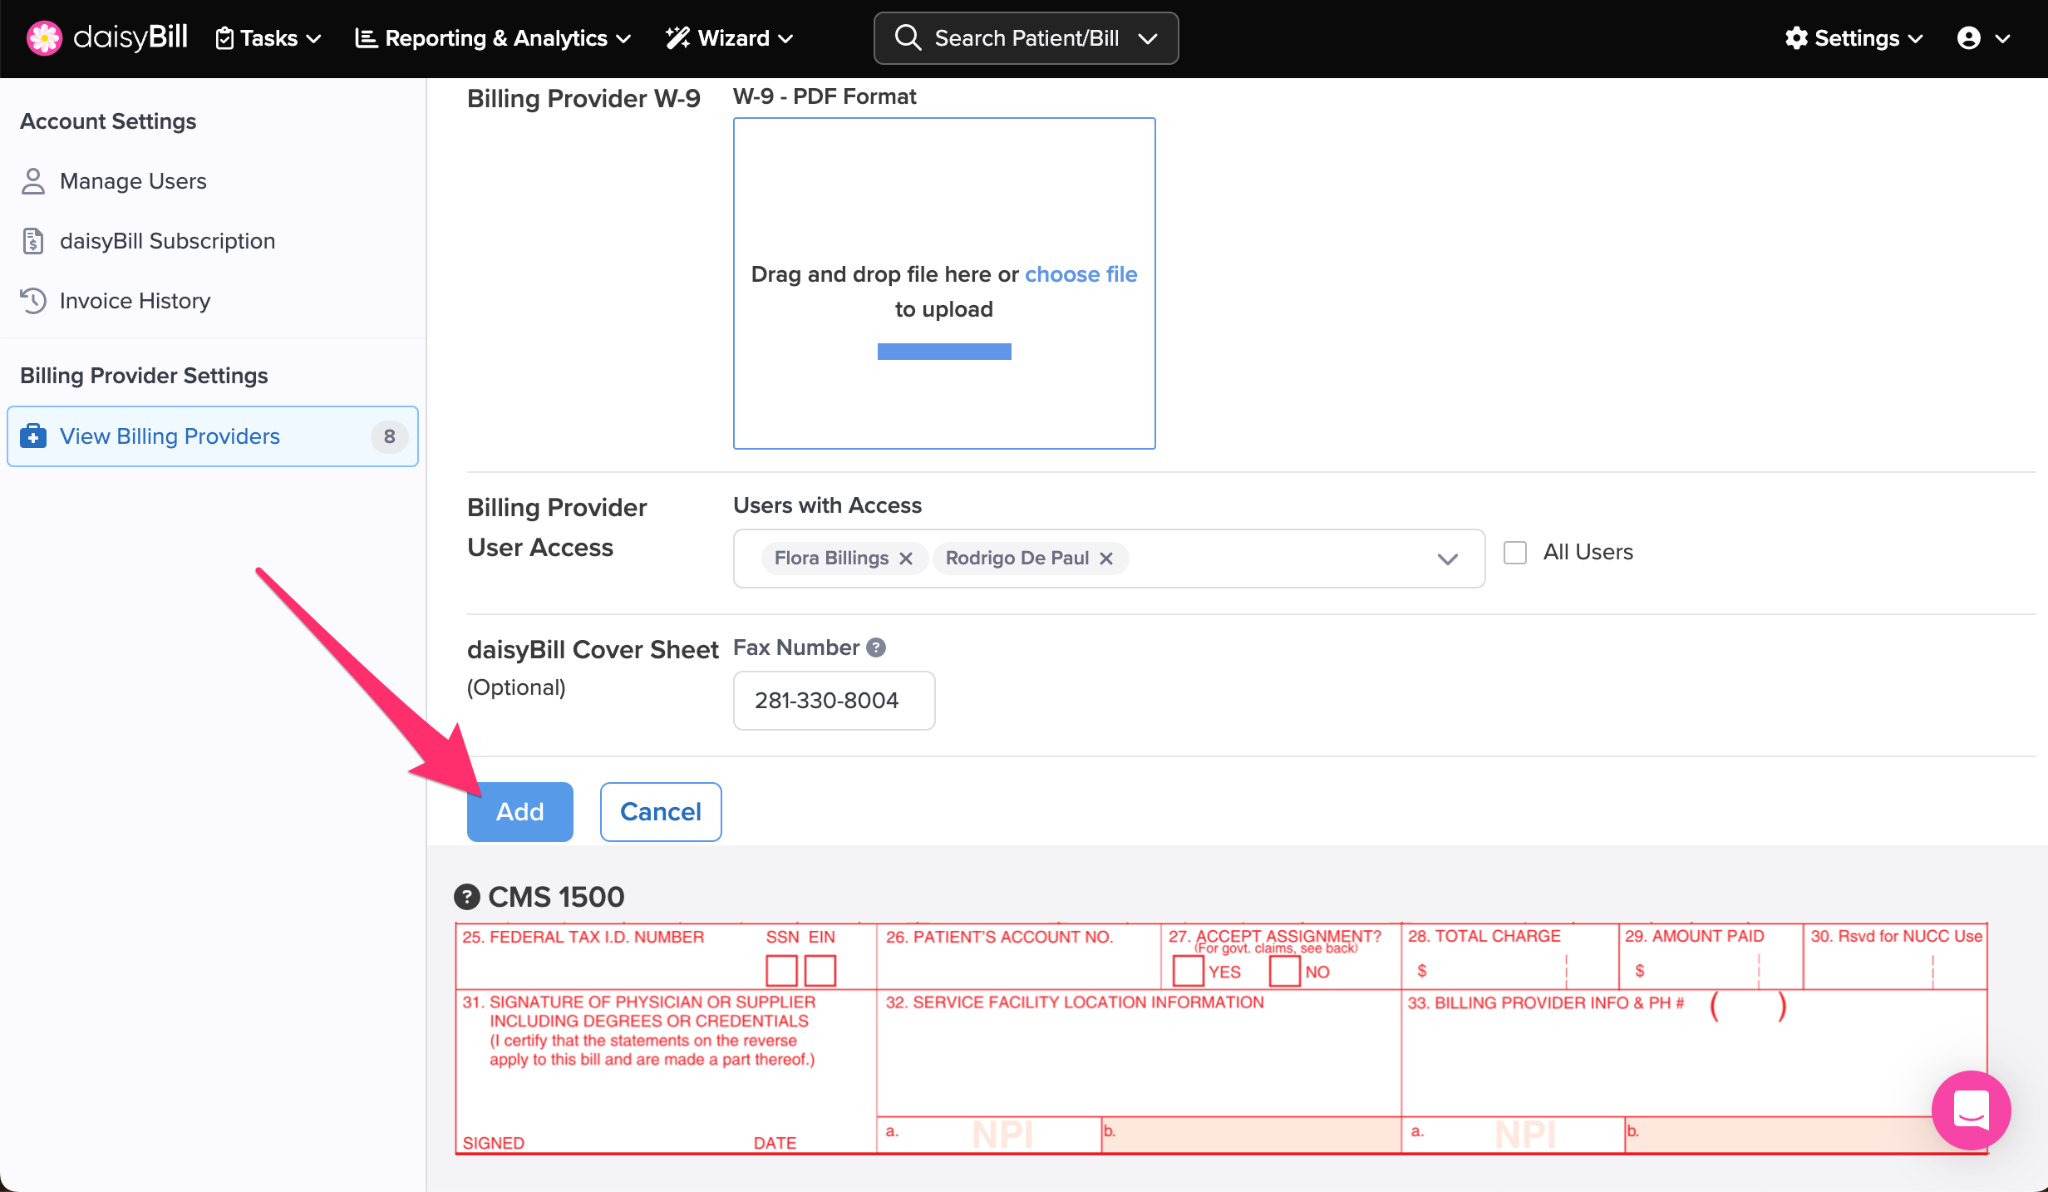Click the Fax Number help question icon
The image size is (2048, 1192).
[x=876, y=648]
